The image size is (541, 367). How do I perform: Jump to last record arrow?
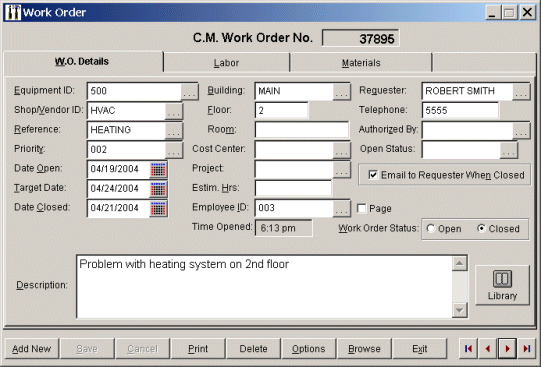click(x=527, y=349)
